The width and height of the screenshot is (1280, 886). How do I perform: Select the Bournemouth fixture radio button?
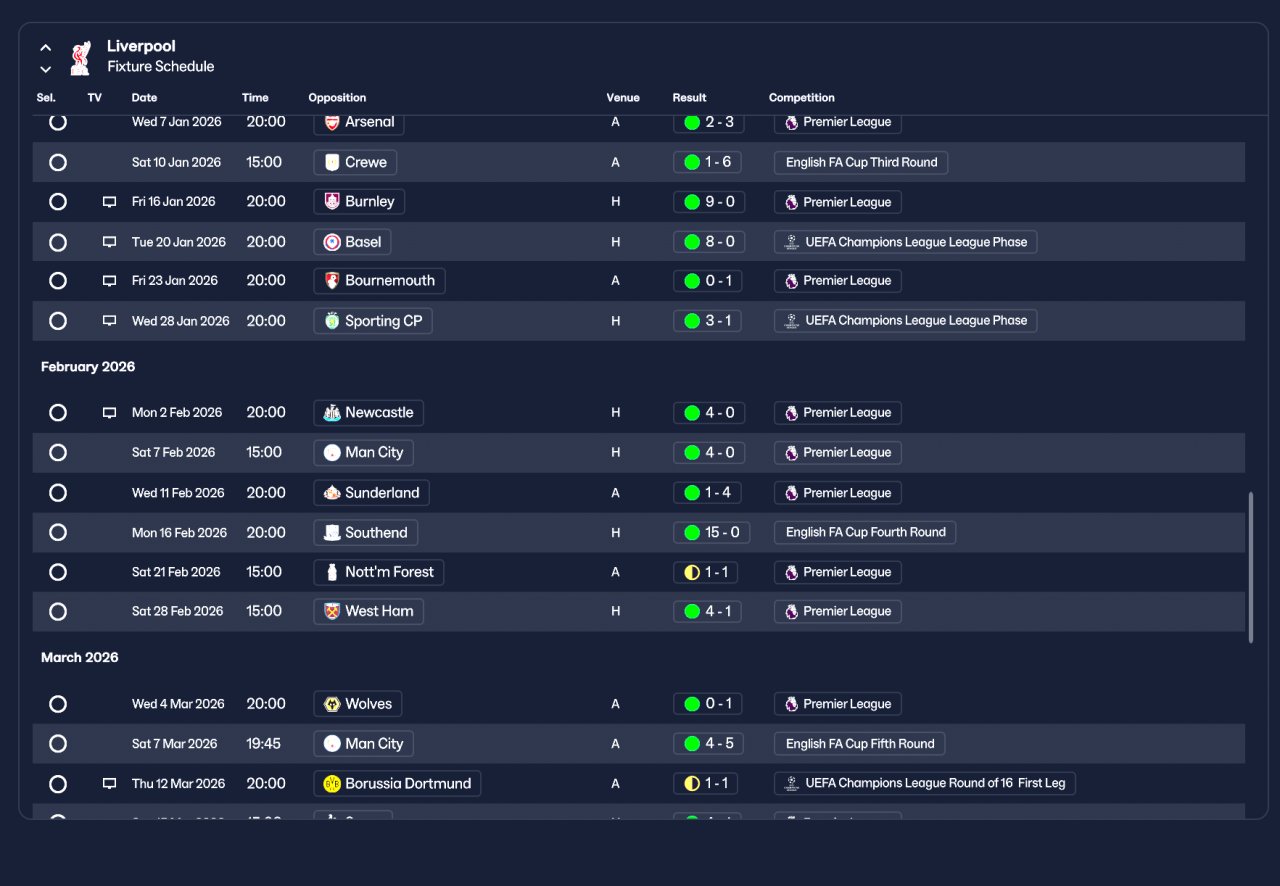58,281
